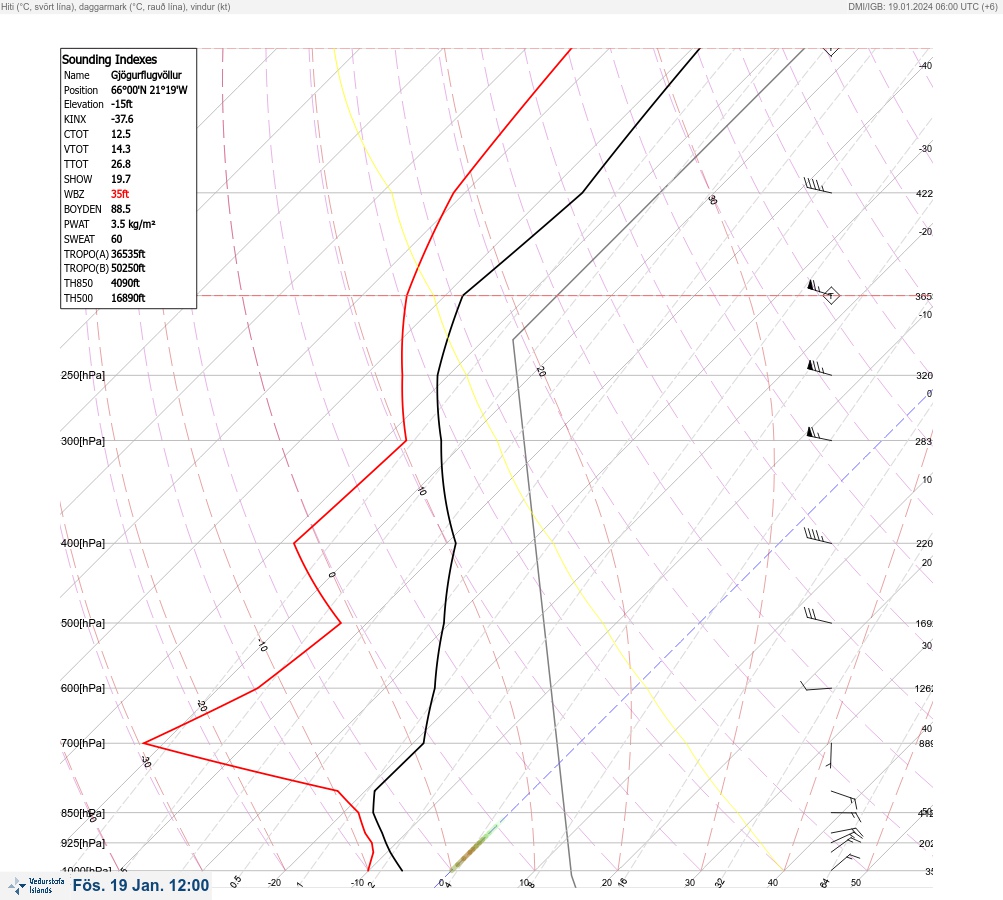Image resolution: width=1003 pixels, height=900 pixels.
Task: Click the wind barb at the 600 hPa level
Action: 816,686
